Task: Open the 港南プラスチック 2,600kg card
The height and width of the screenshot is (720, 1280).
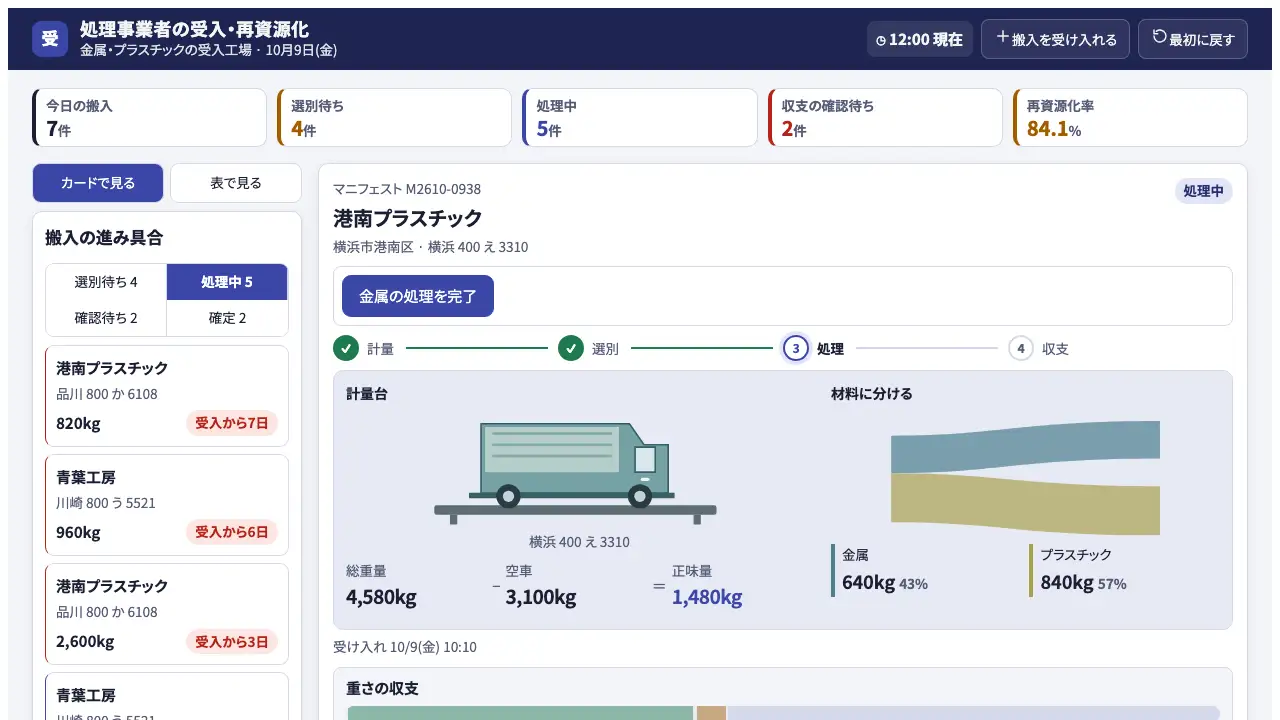Action: [167, 614]
